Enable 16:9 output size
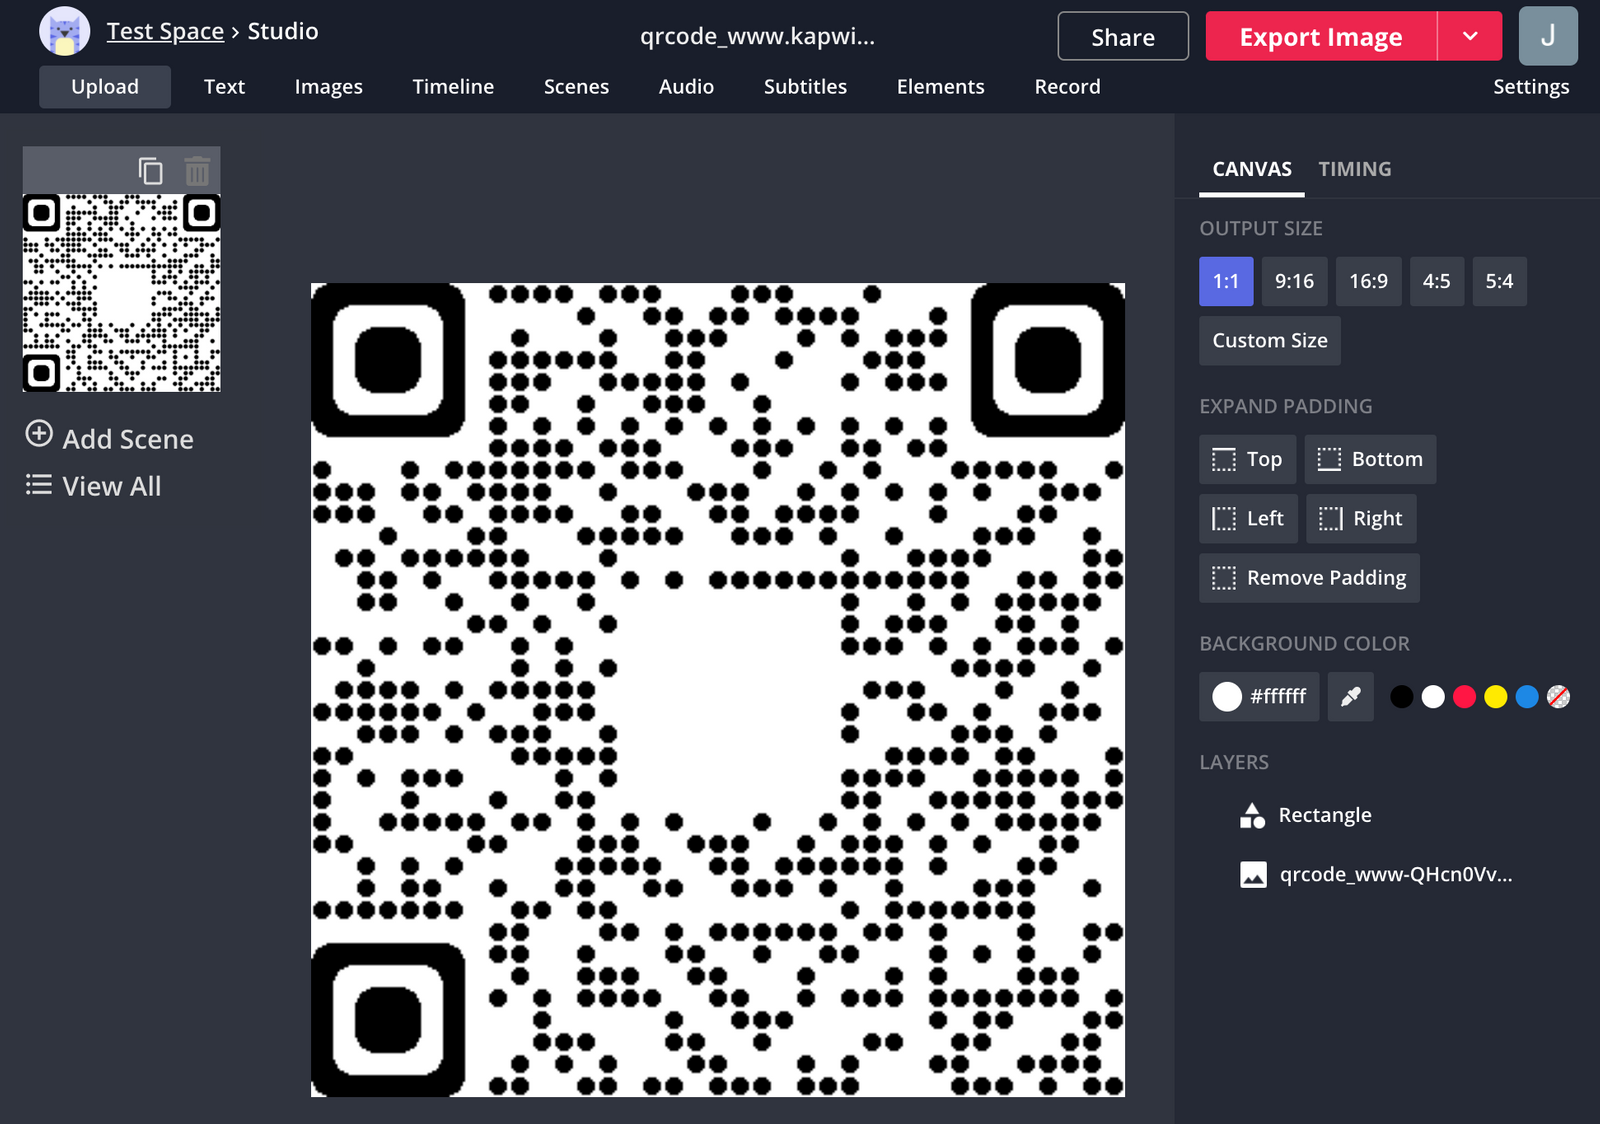Viewport: 1600px width, 1124px height. [1368, 281]
